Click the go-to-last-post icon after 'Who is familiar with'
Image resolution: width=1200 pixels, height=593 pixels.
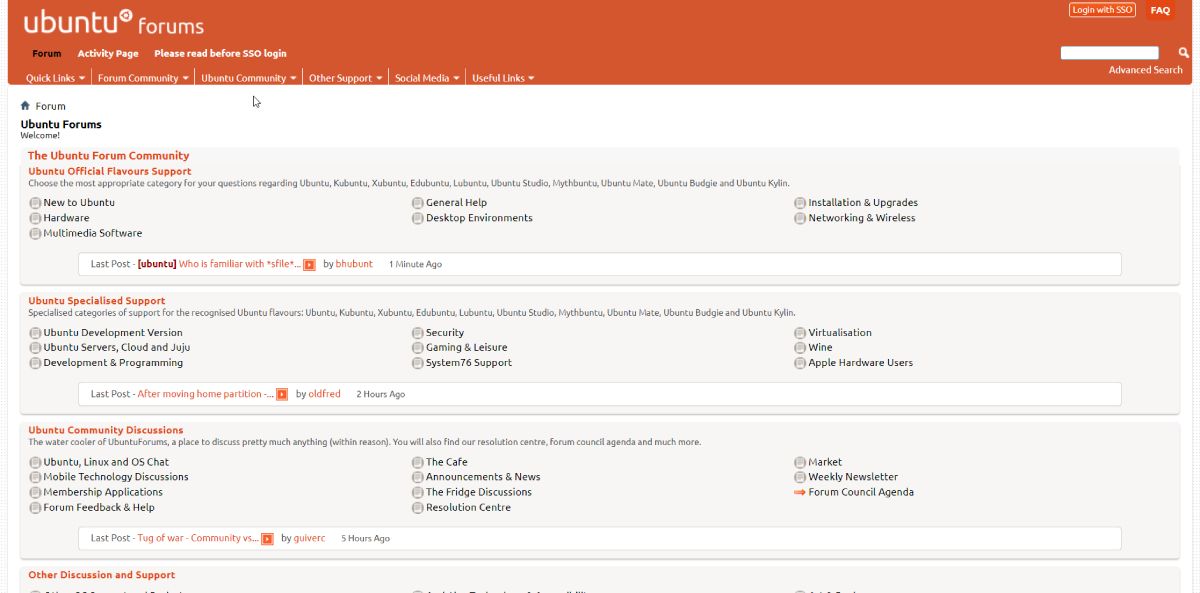(x=310, y=265)
